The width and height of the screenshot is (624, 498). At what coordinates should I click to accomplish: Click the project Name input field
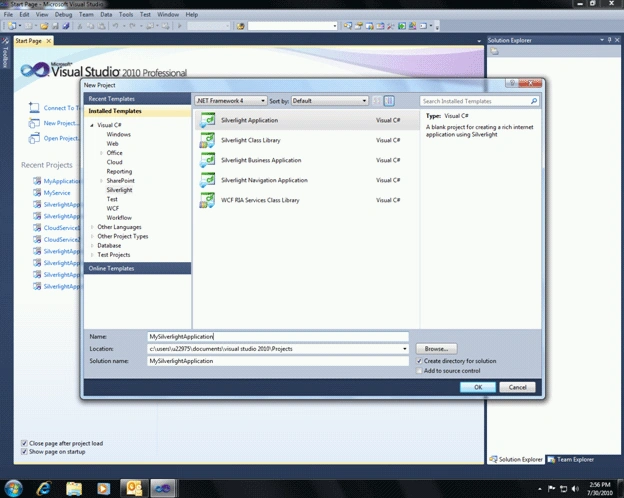[x=278, y=336]
